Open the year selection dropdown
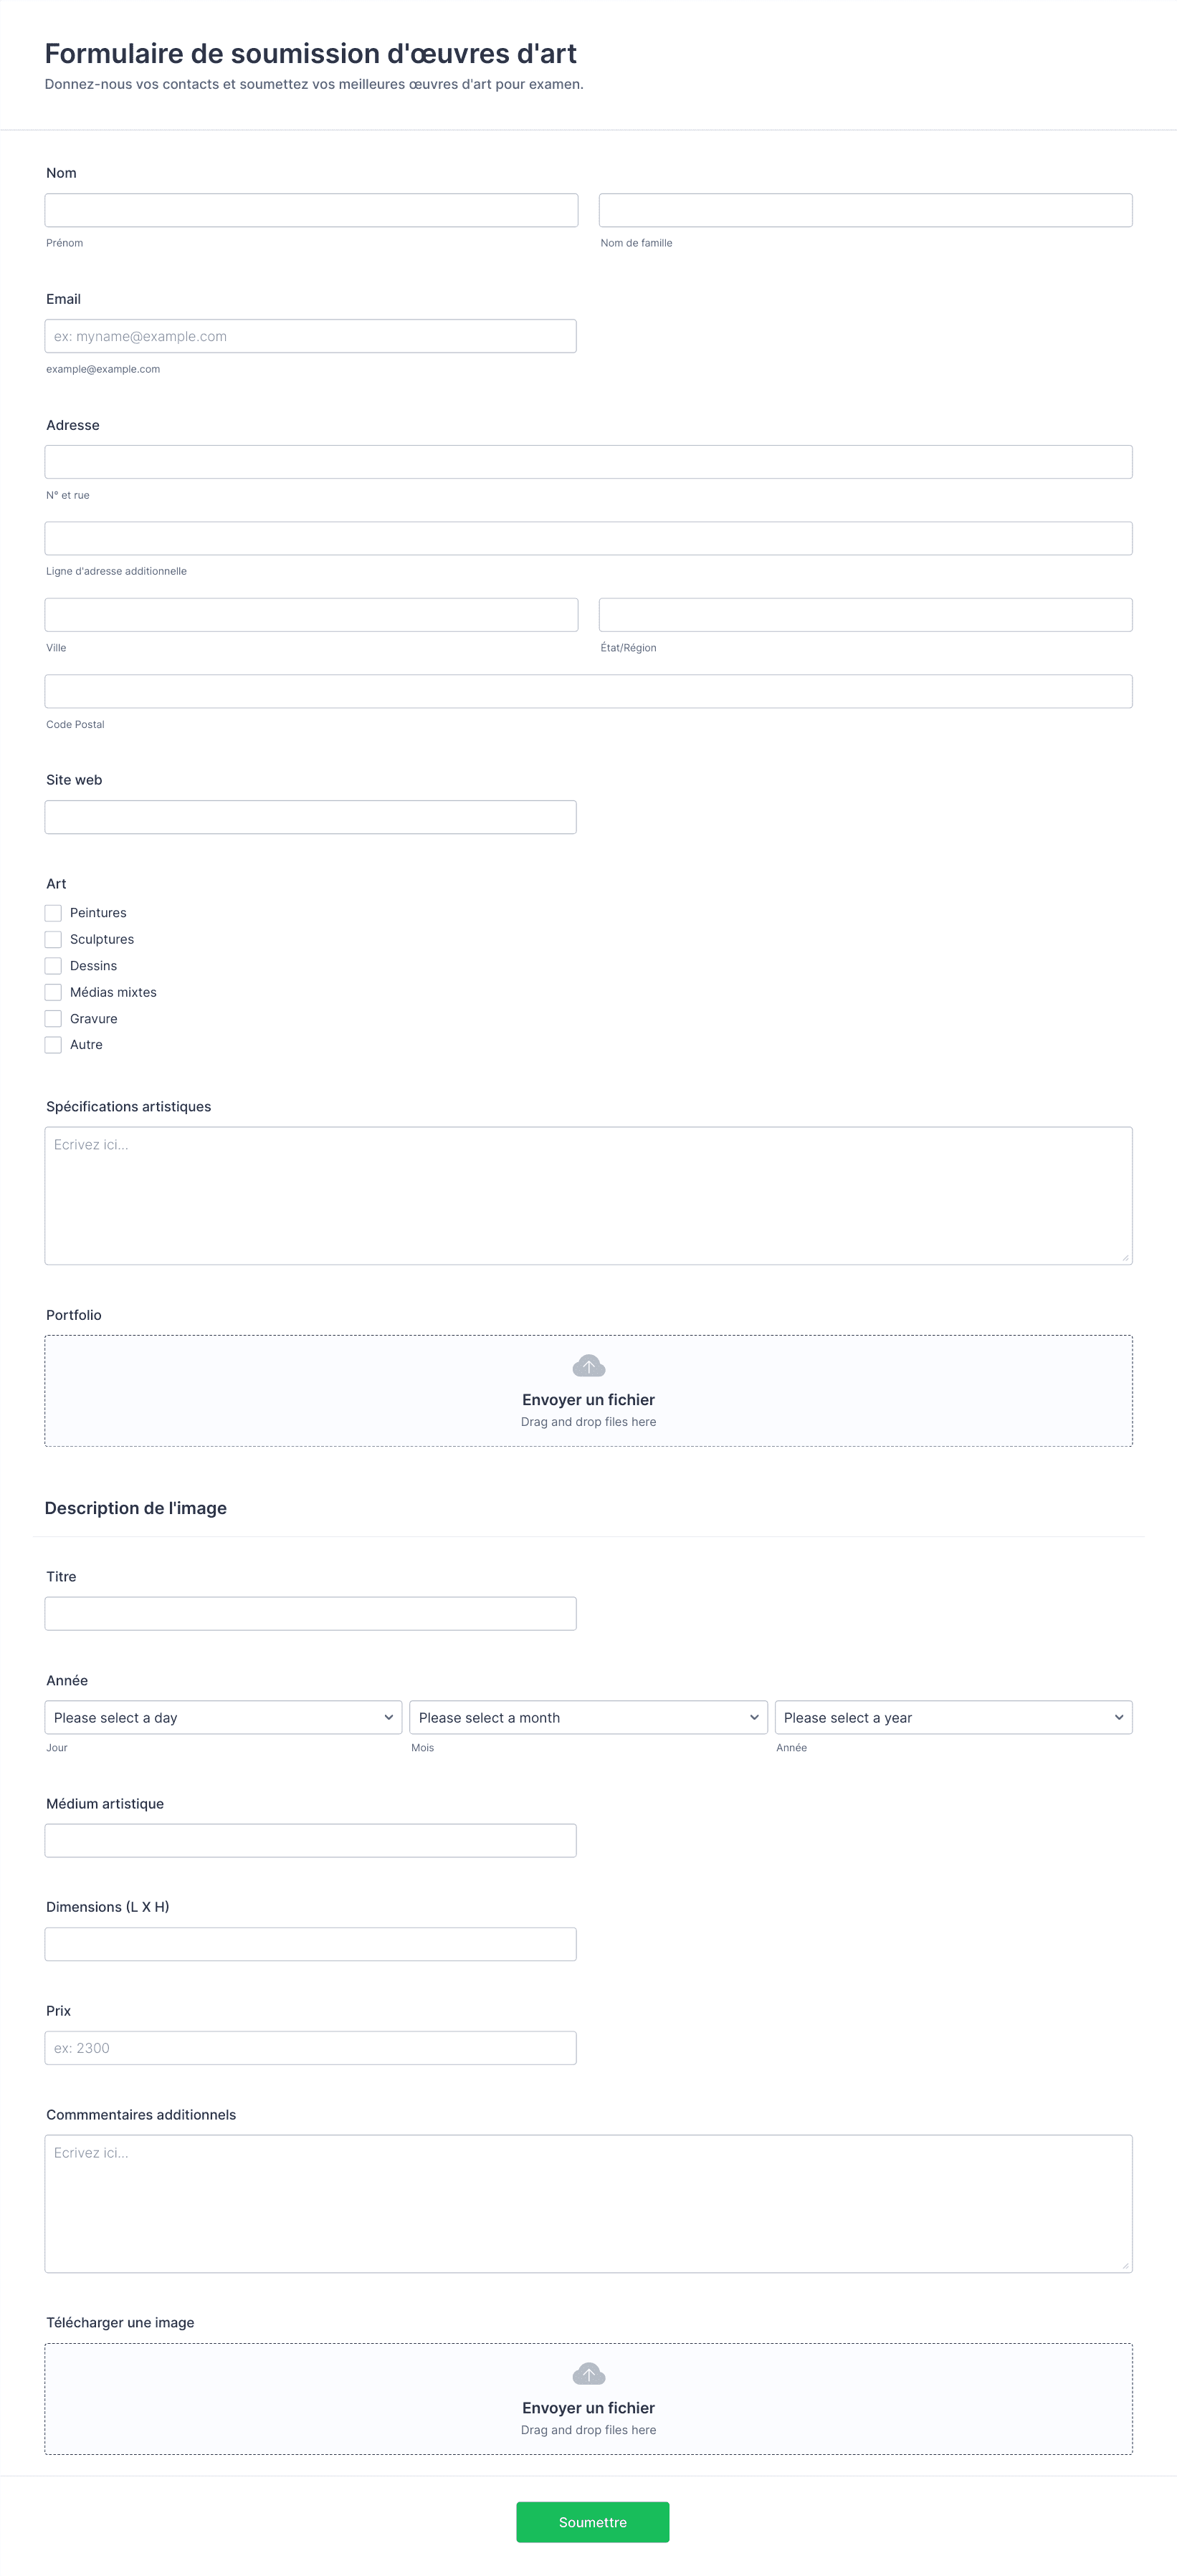The height and width of the screenshot is (2576, 1177). [953, 1717]
